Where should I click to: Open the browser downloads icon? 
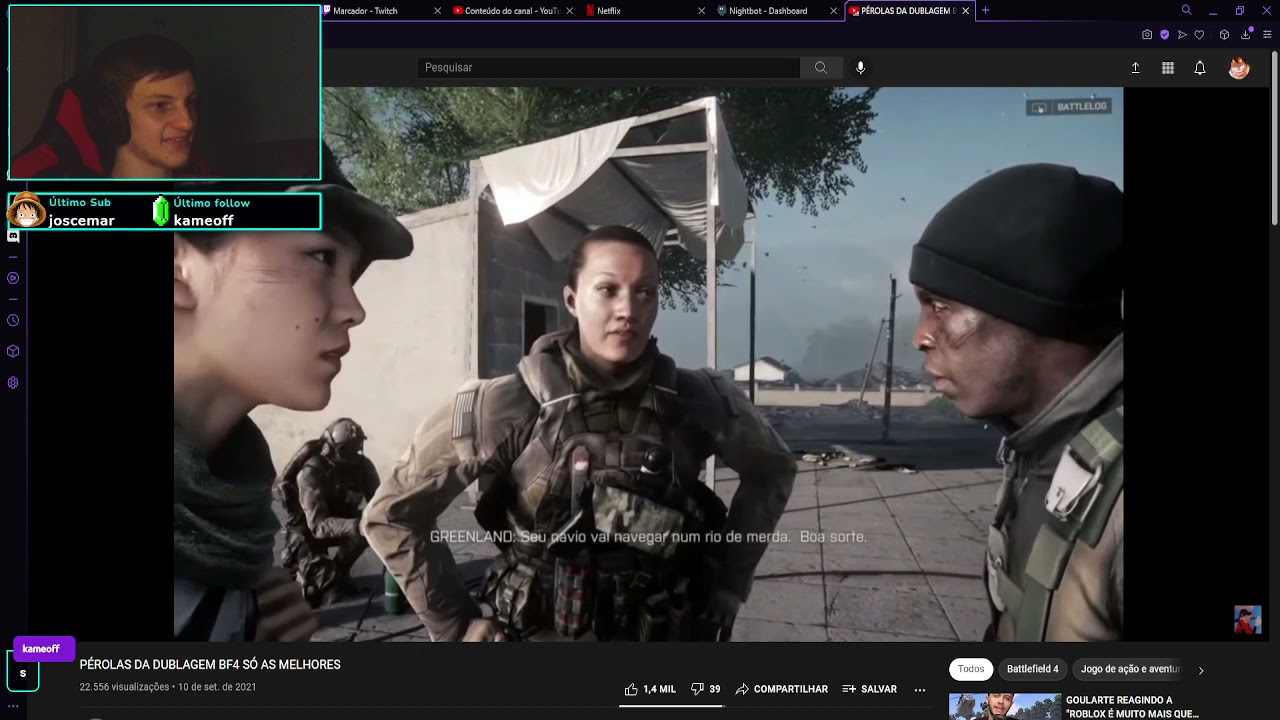pyautogui.click(x=1246, y=35)
